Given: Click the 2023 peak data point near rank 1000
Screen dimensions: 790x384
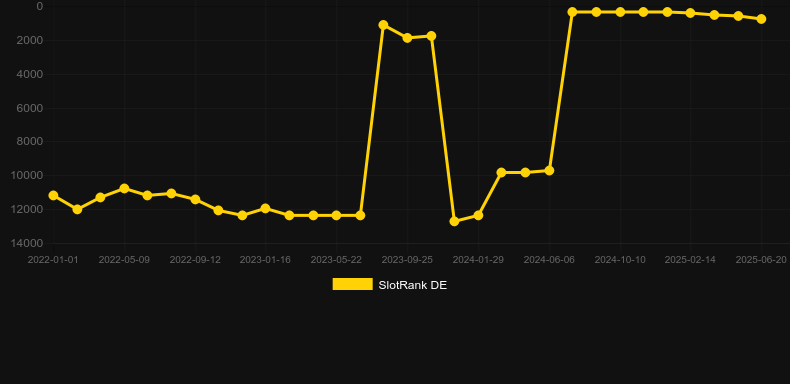Looking at the screenshot, I should tap(383, 25).
